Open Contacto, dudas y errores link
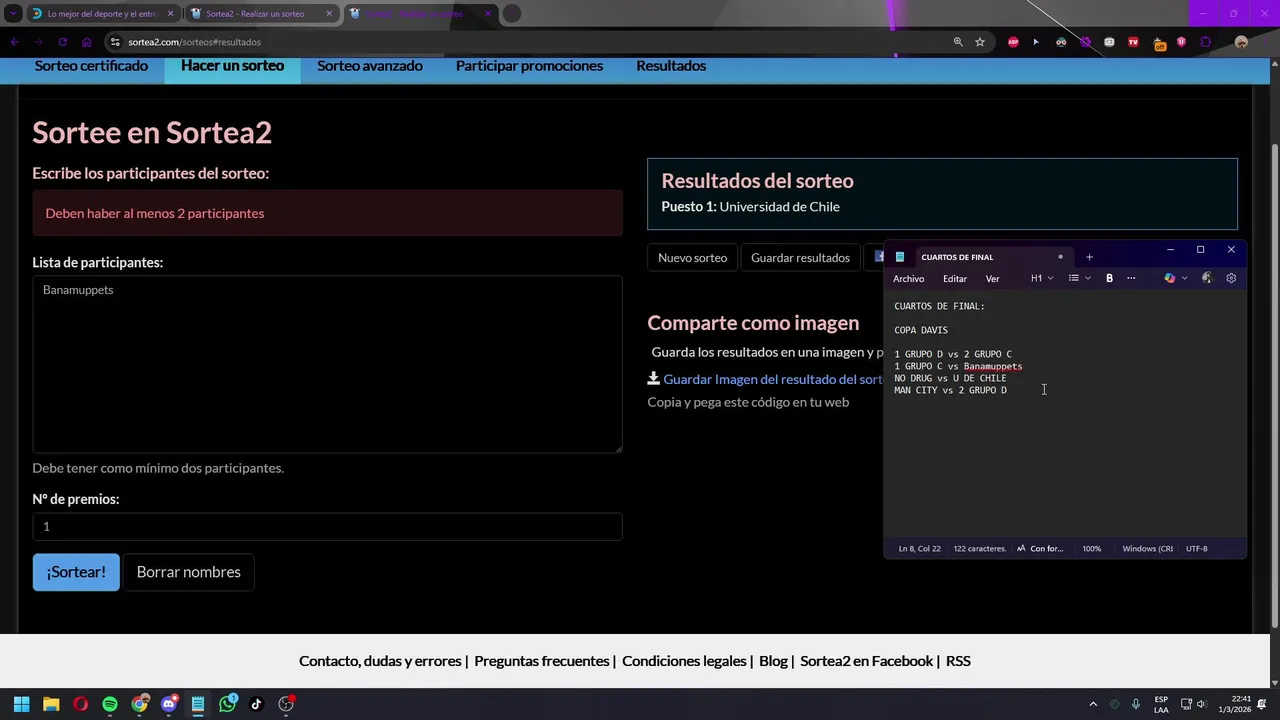The height and width of the screenshot is (720, 1280). click(x=380, y=661)
